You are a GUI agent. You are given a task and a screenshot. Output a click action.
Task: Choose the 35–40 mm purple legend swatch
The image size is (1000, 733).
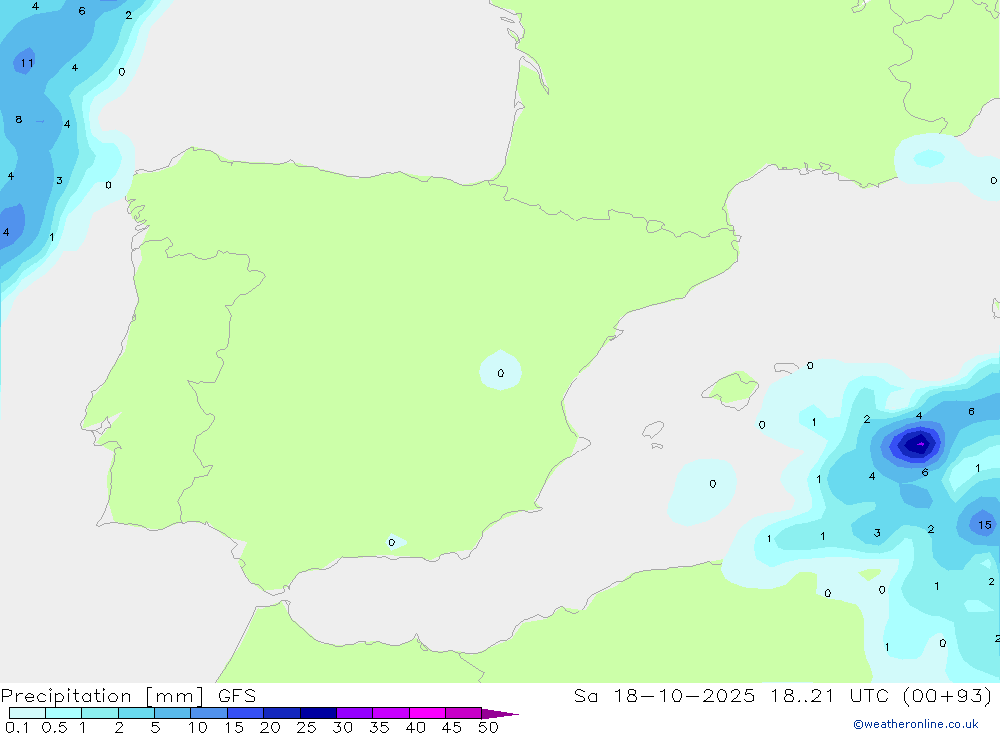[391, 713]
